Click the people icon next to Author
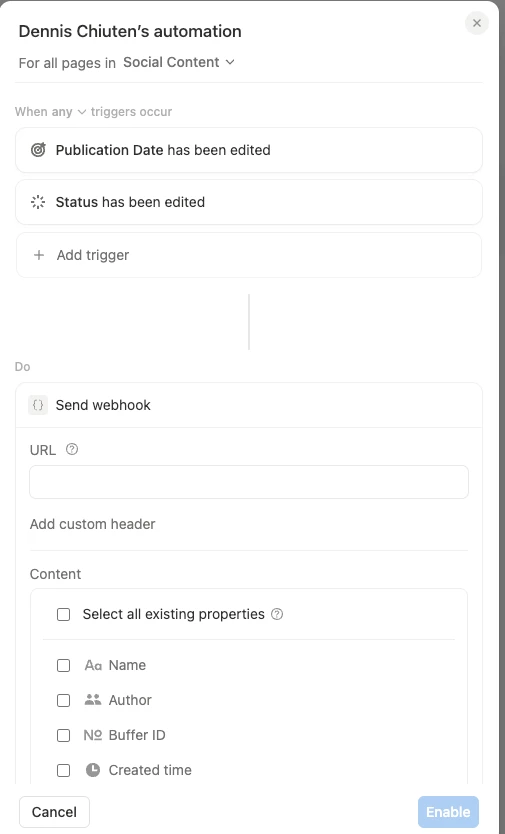 coord(93,700)
